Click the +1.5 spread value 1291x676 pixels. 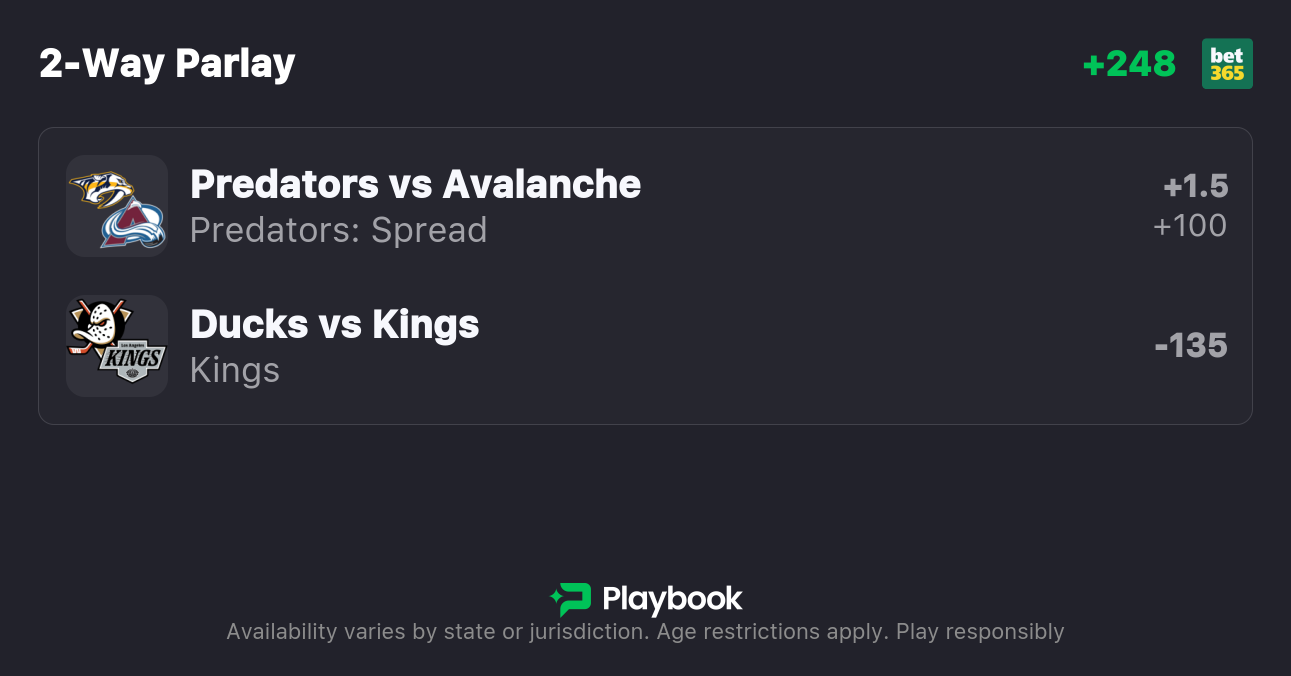(1195, 186)
